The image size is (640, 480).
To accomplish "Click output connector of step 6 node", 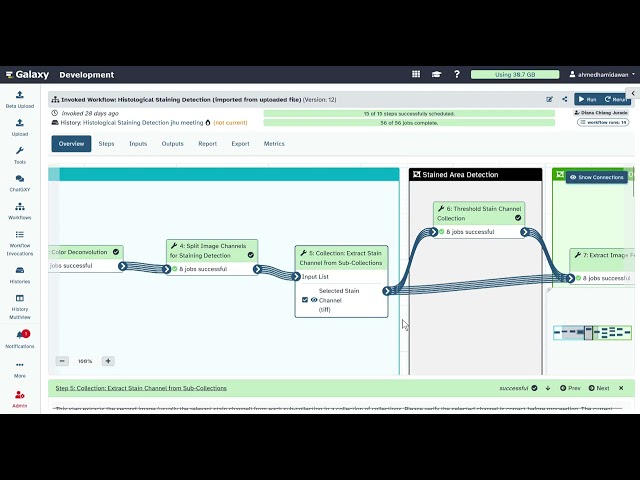I will pos(525,232).
